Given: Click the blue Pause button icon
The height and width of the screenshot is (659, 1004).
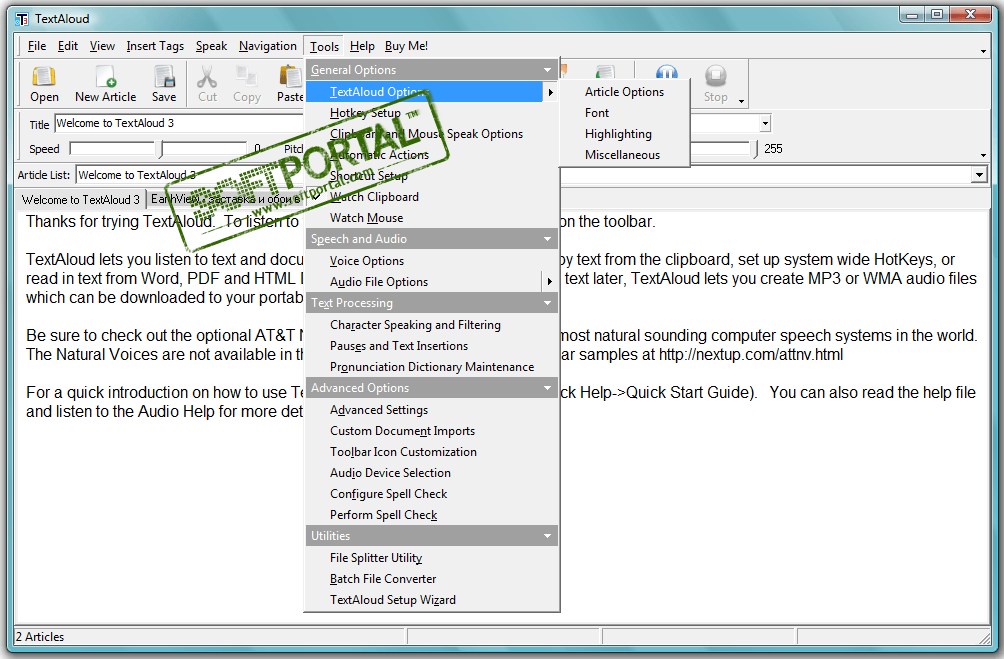Looking at the screenshot, I should pyautogui.click(x=667, y=72).
